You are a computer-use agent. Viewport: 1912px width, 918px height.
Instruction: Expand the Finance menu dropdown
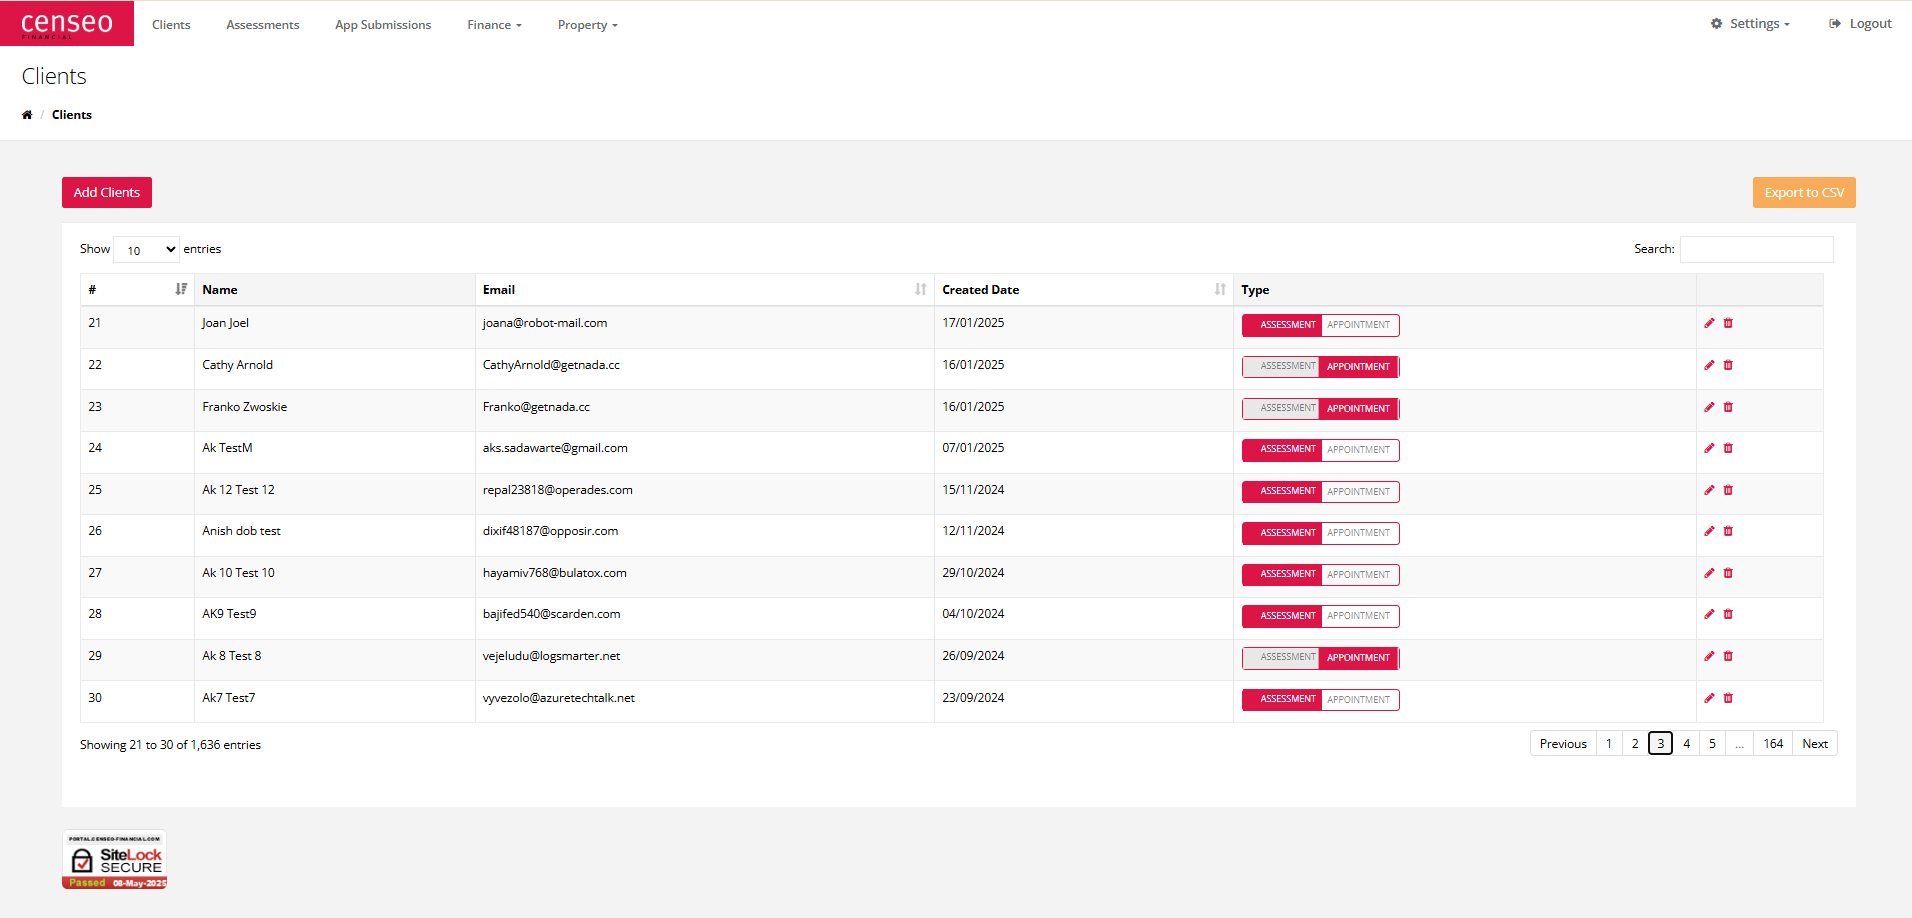coord(494,25)
